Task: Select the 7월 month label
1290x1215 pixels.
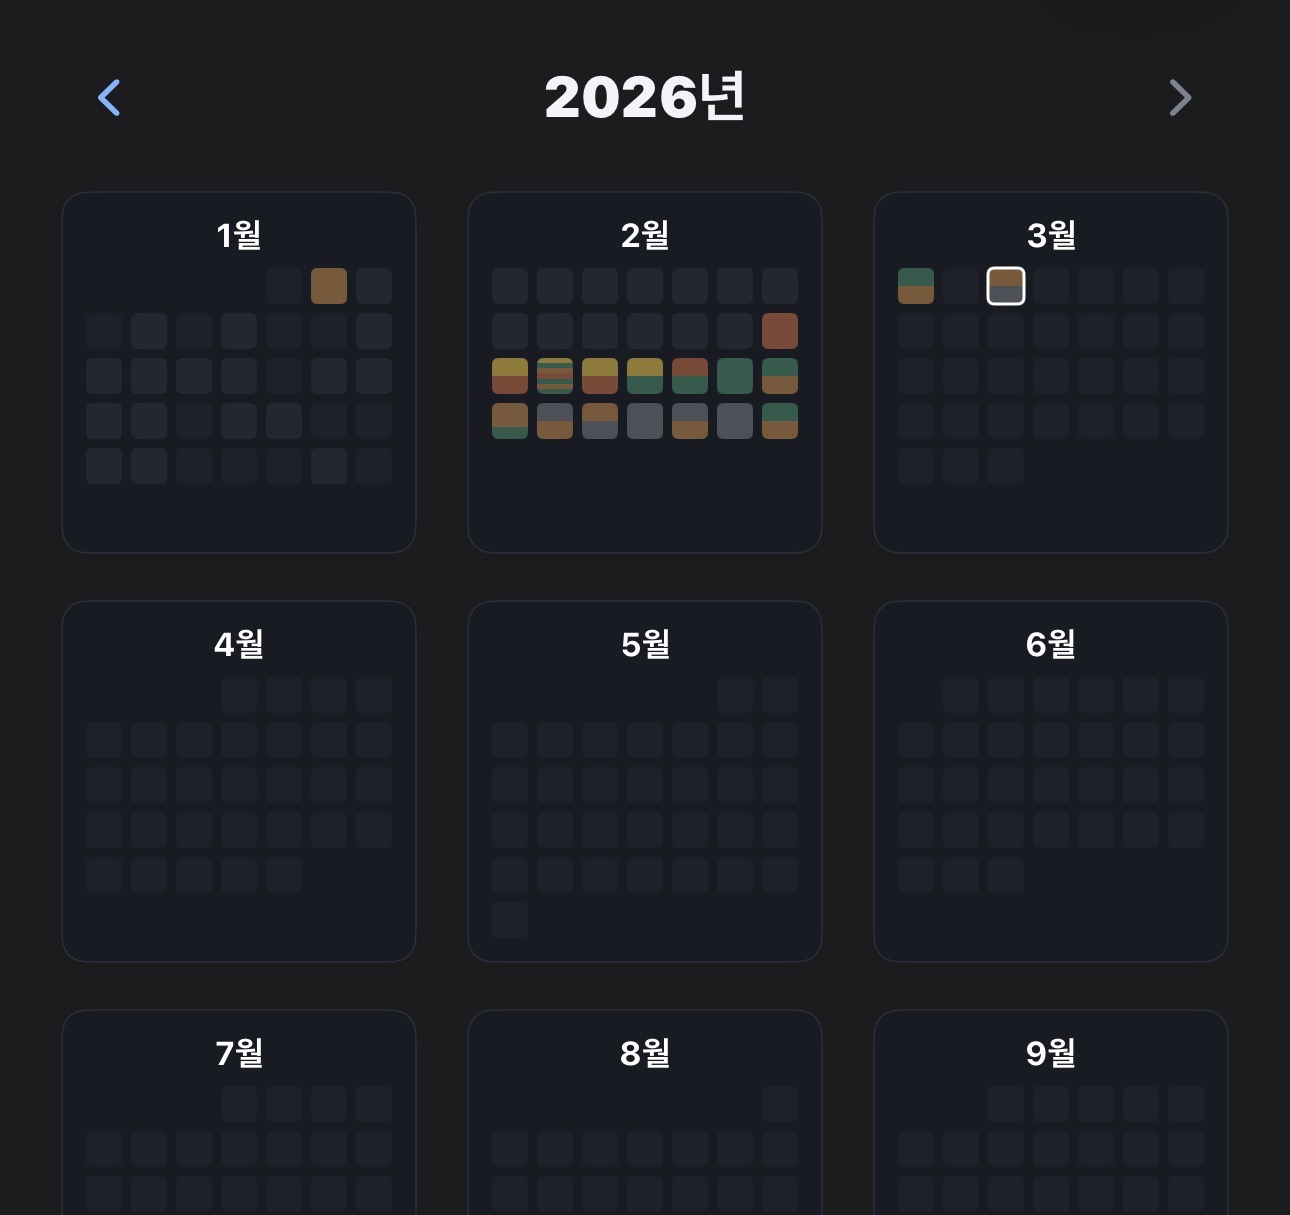Action: pyautogui.click(x=239, y=1053)
